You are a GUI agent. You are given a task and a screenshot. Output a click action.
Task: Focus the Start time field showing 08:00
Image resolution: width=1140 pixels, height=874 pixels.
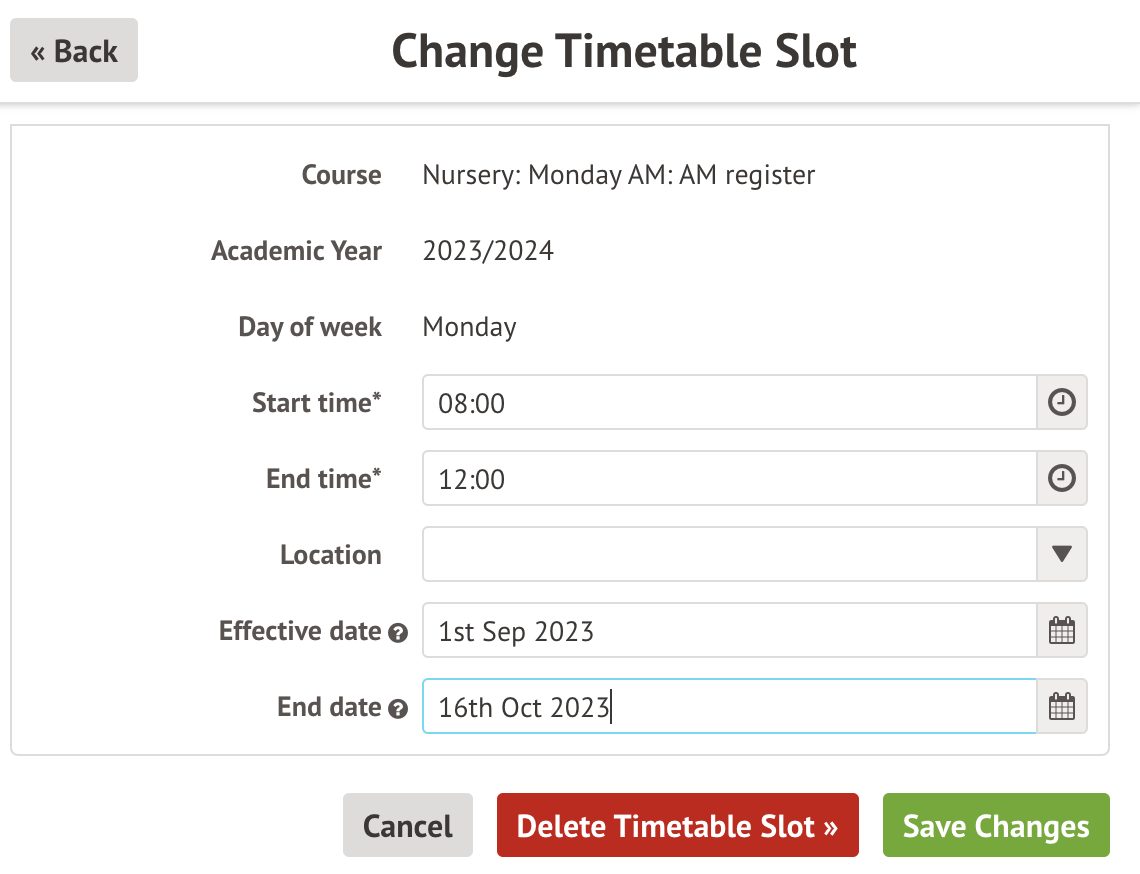(x=728, y=403)
